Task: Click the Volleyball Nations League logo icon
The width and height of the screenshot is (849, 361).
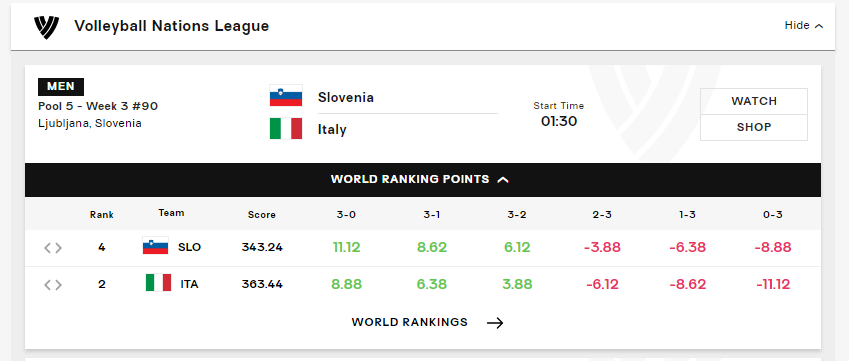Action: click(x=46, y=26)
